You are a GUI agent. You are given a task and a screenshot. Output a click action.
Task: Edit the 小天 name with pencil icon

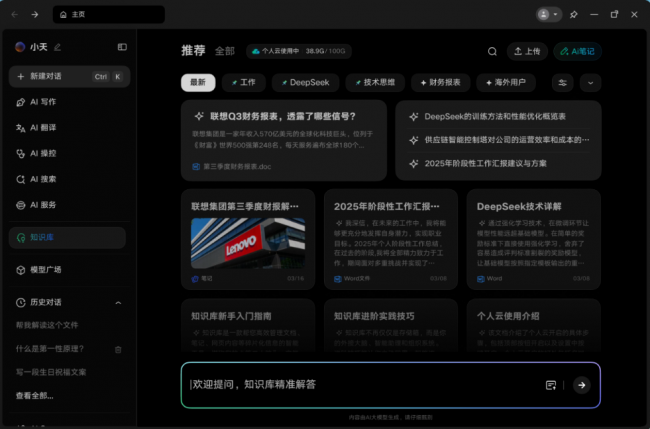[x=58, y=47]
